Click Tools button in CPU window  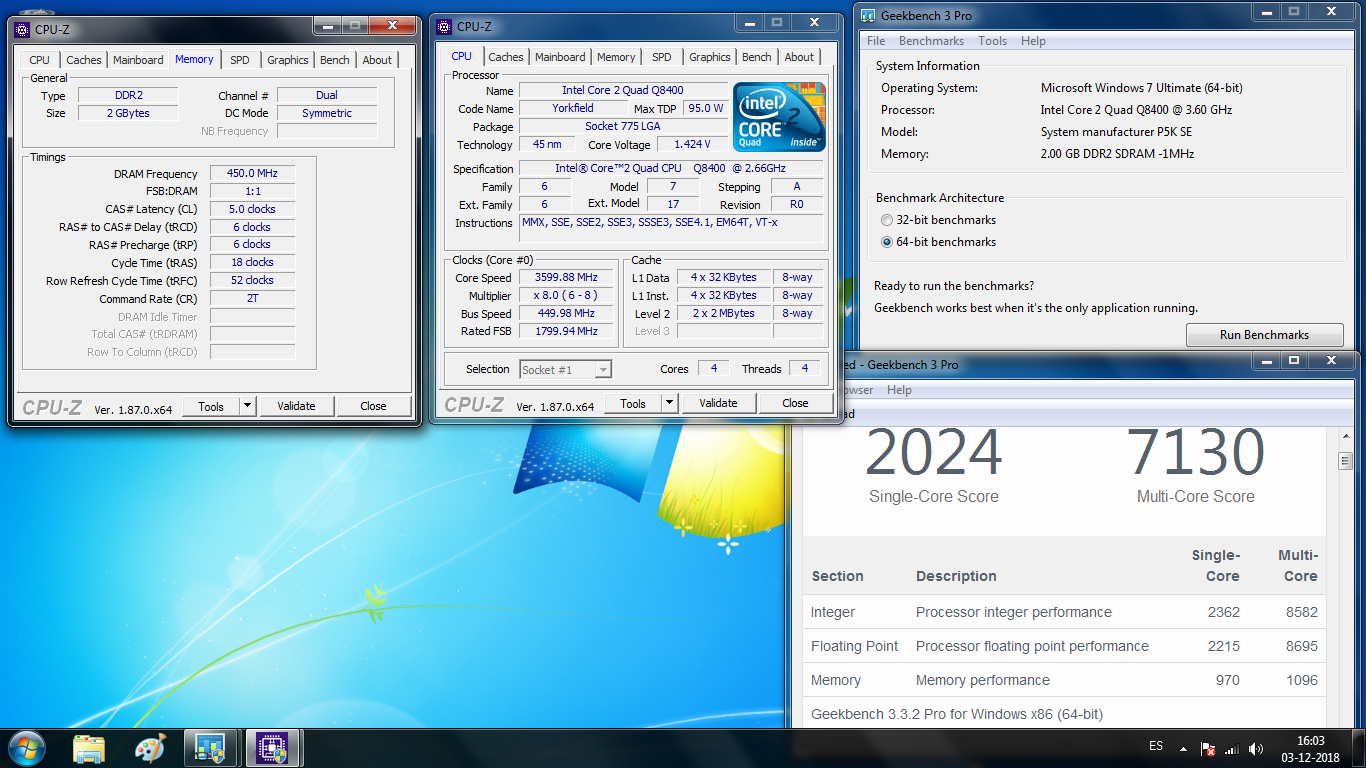click(633, 403)
